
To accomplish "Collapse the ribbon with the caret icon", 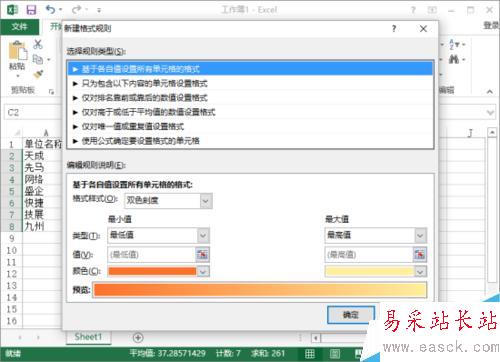I will [x=490, y=91].
